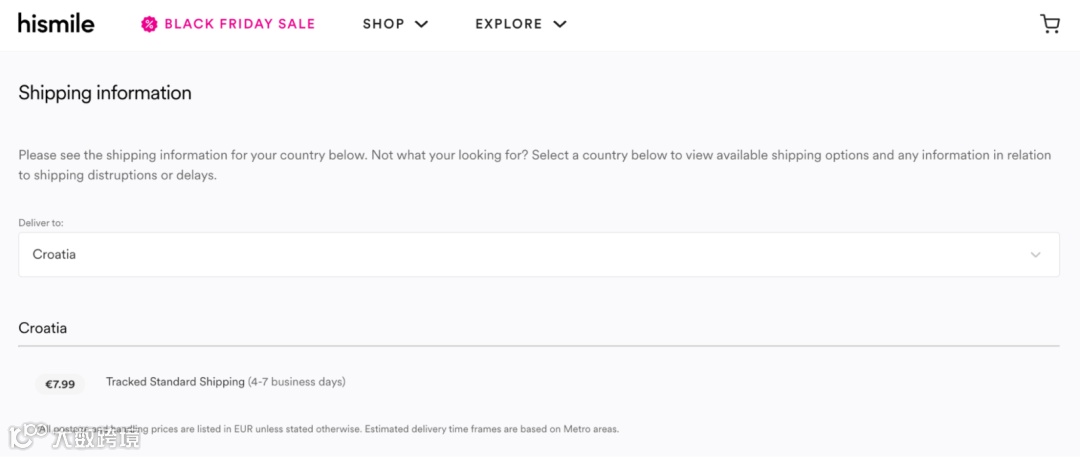Select the Tracked Standard Shipping text
This screenshot has width=1080, height=457.
click(x=175, y=382)
